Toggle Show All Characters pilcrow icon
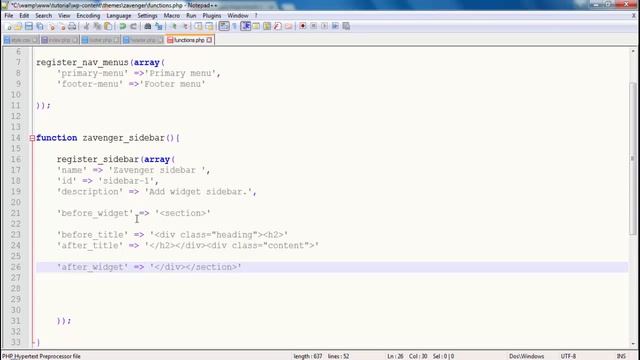 pos(235,27)
